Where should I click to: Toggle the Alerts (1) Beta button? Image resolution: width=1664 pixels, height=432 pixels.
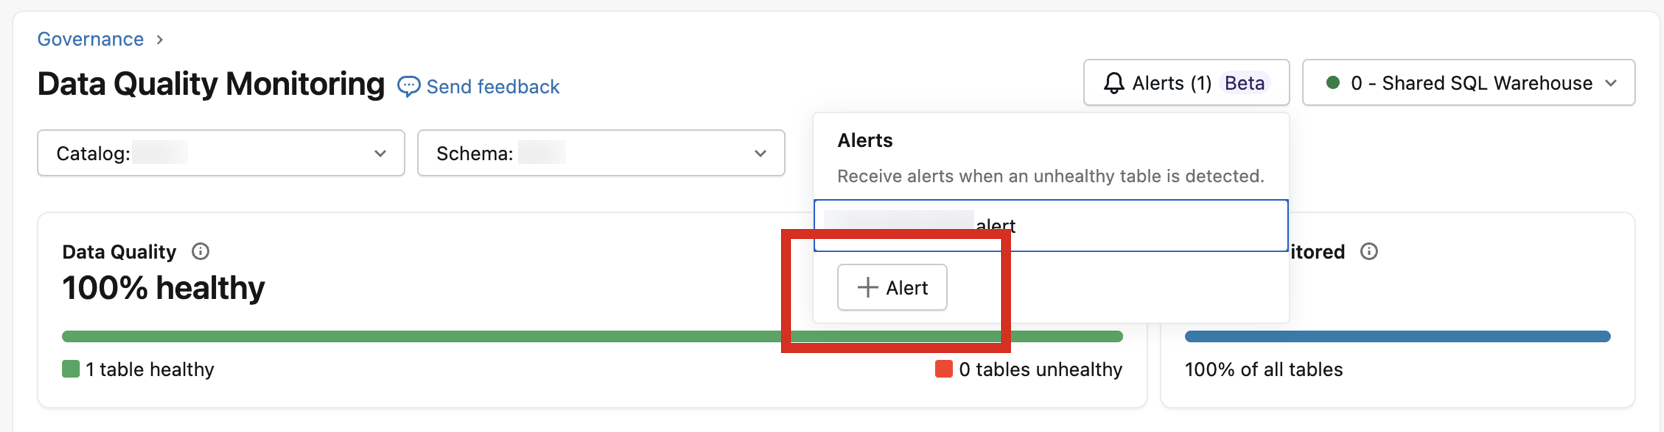click(x=1185, y=83)
